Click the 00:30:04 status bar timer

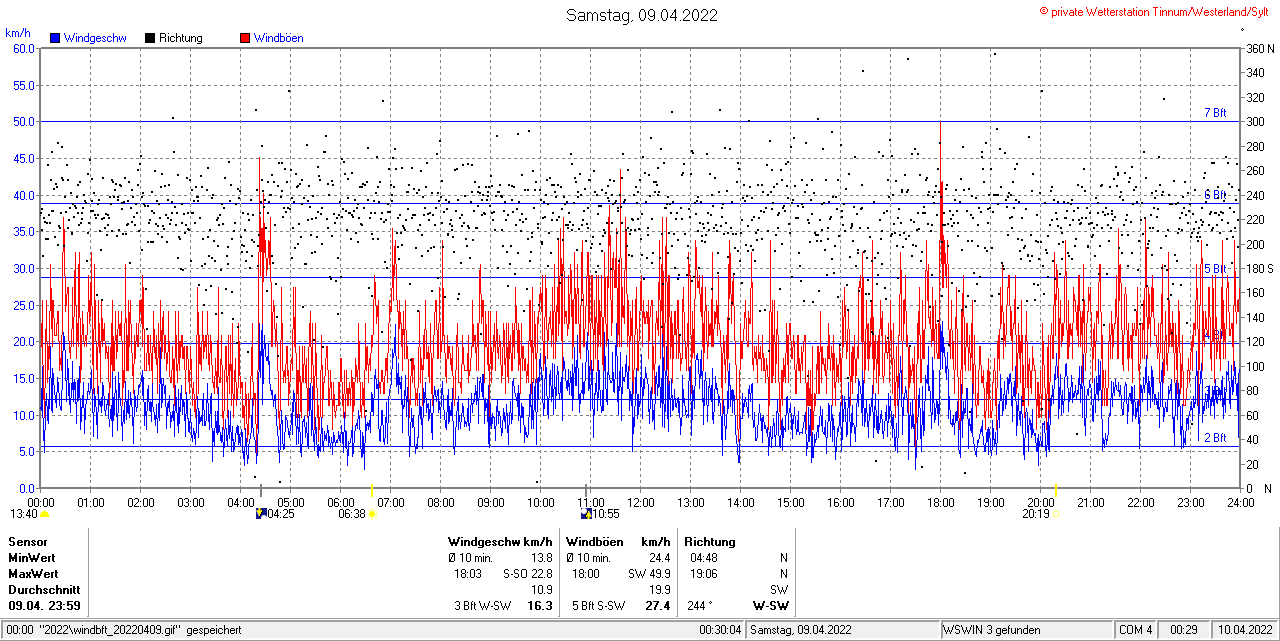tap(720, 630)
